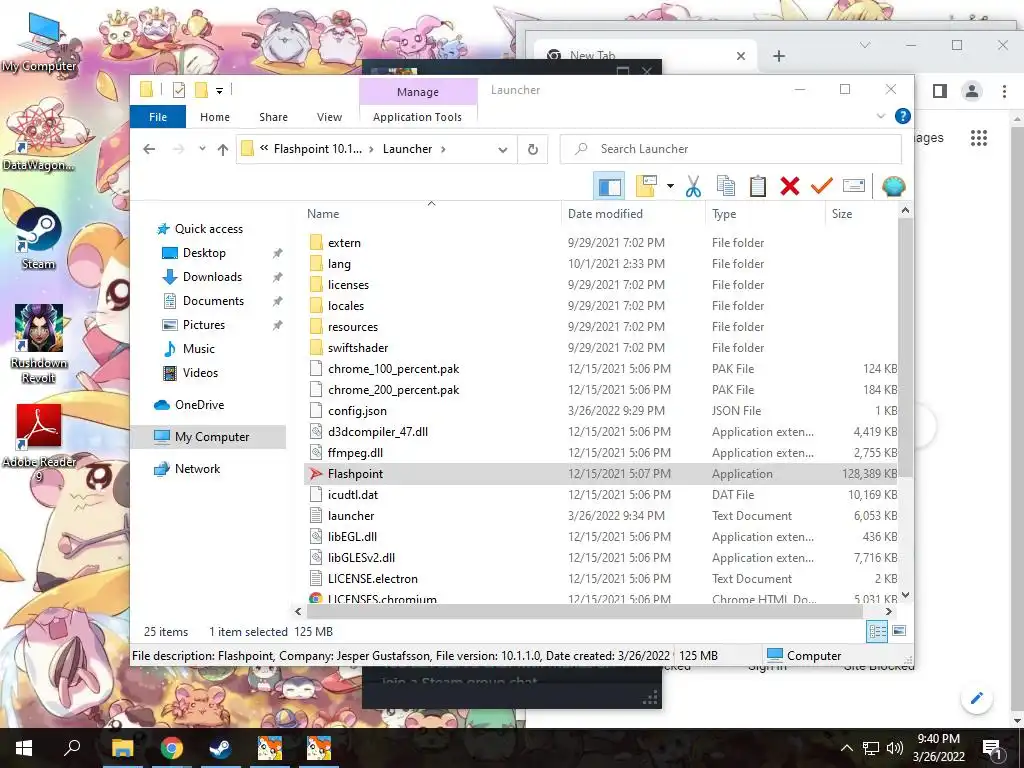
Task: Switch to large icons view in status bar
Action: pyautogui.click(x=899, y=631)
